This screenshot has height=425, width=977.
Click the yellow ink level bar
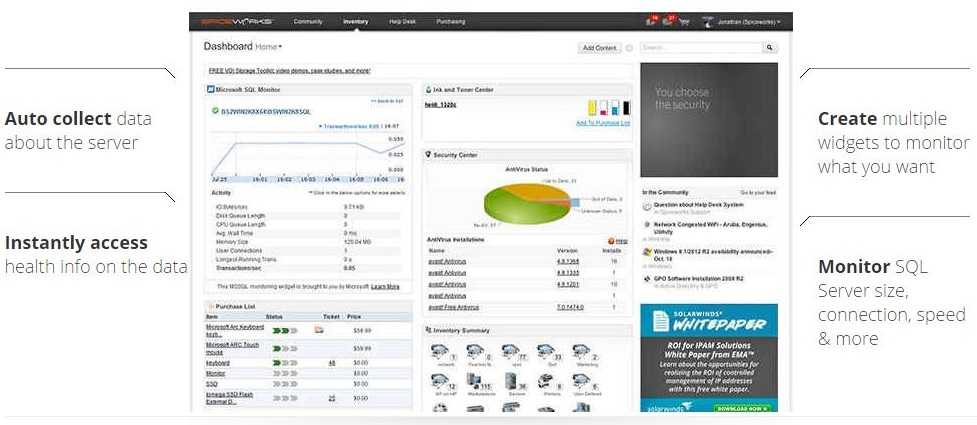tap(593, 108)
